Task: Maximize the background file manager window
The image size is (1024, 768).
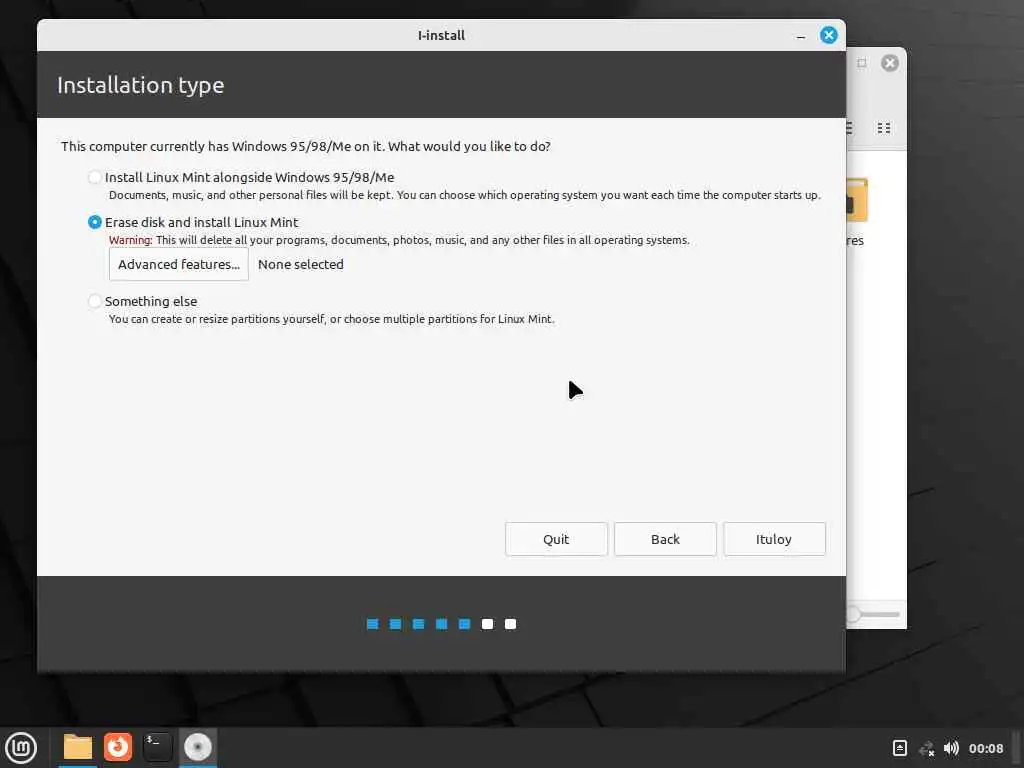Action: pos(862,63)
